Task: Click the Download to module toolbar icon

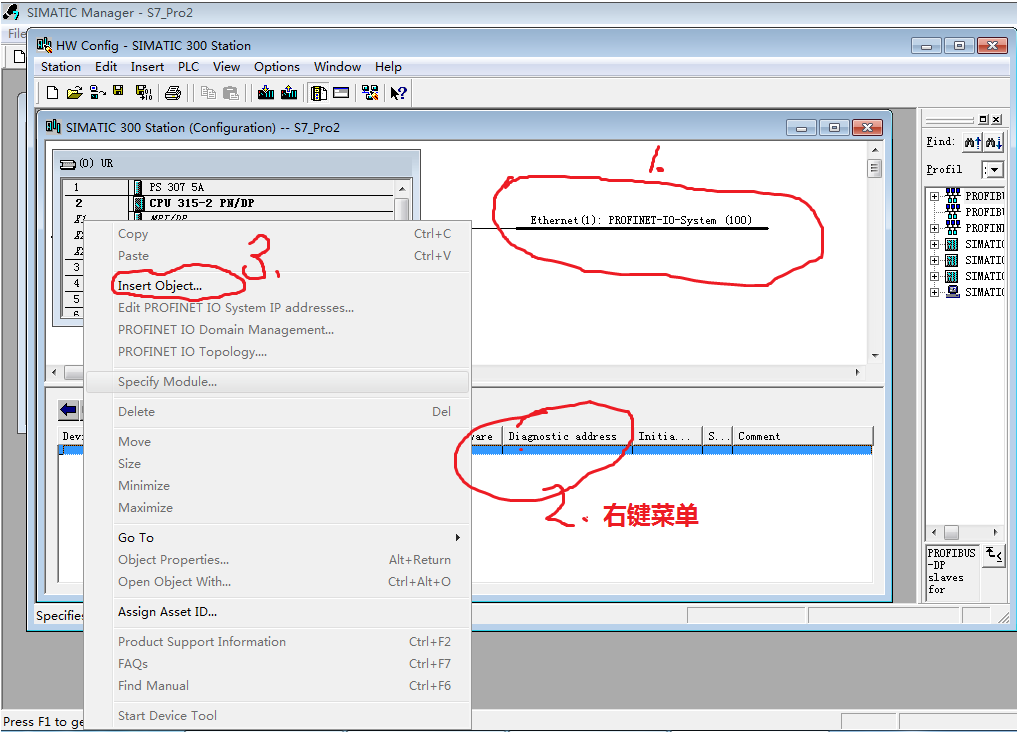Action: coord(265,92)
